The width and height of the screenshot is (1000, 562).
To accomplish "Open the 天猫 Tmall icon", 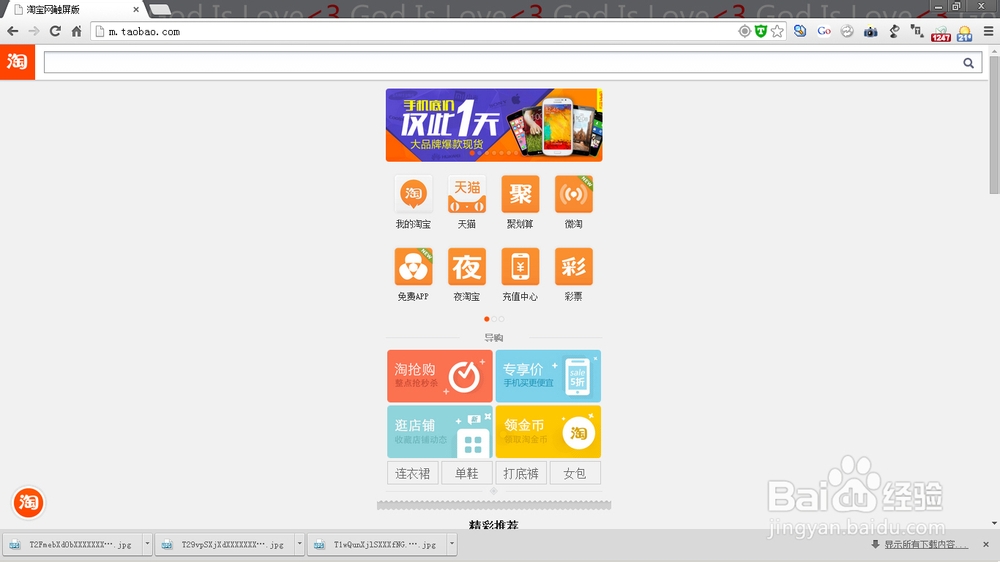I will 467,202.
